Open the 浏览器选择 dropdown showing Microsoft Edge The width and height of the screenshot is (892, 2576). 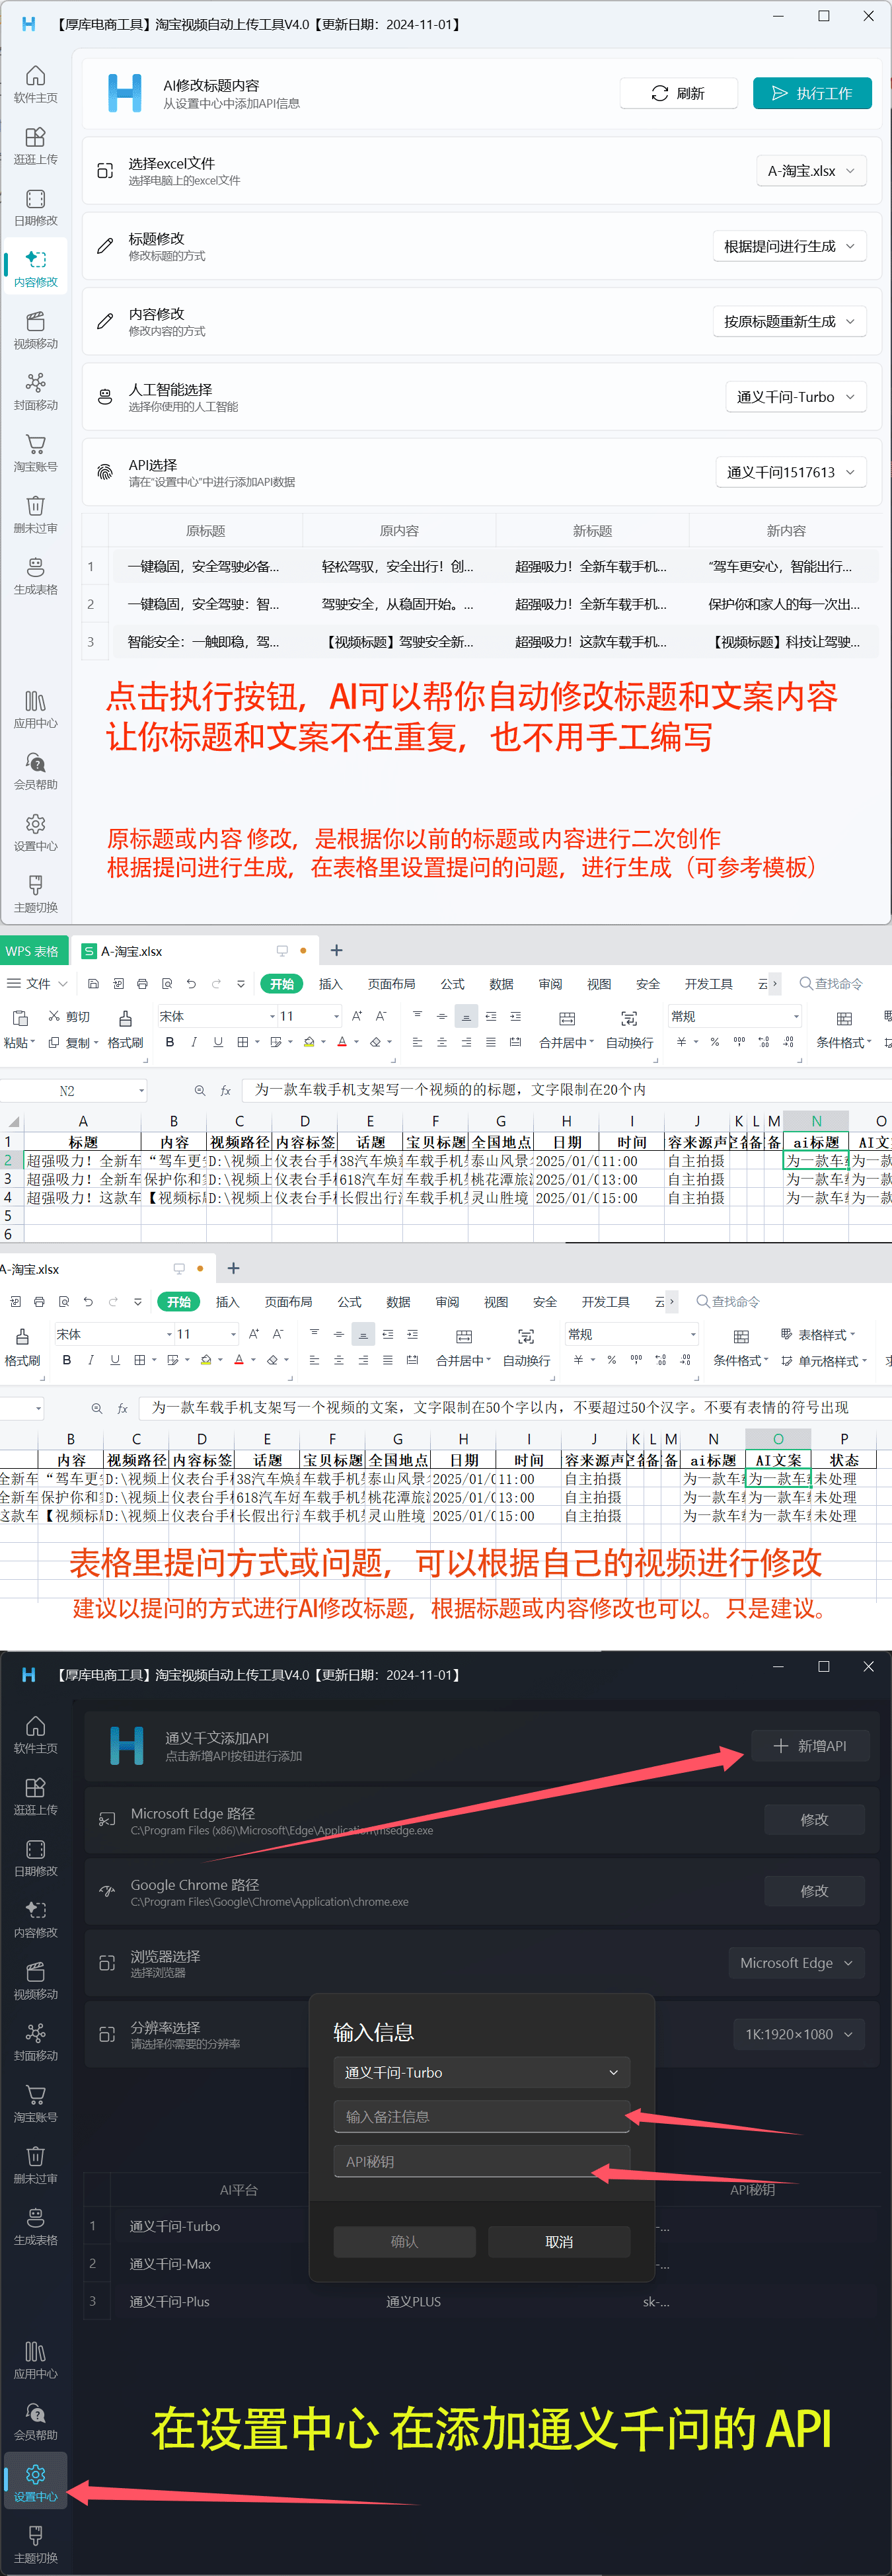pyautogui.click(x=796, y=1963)
